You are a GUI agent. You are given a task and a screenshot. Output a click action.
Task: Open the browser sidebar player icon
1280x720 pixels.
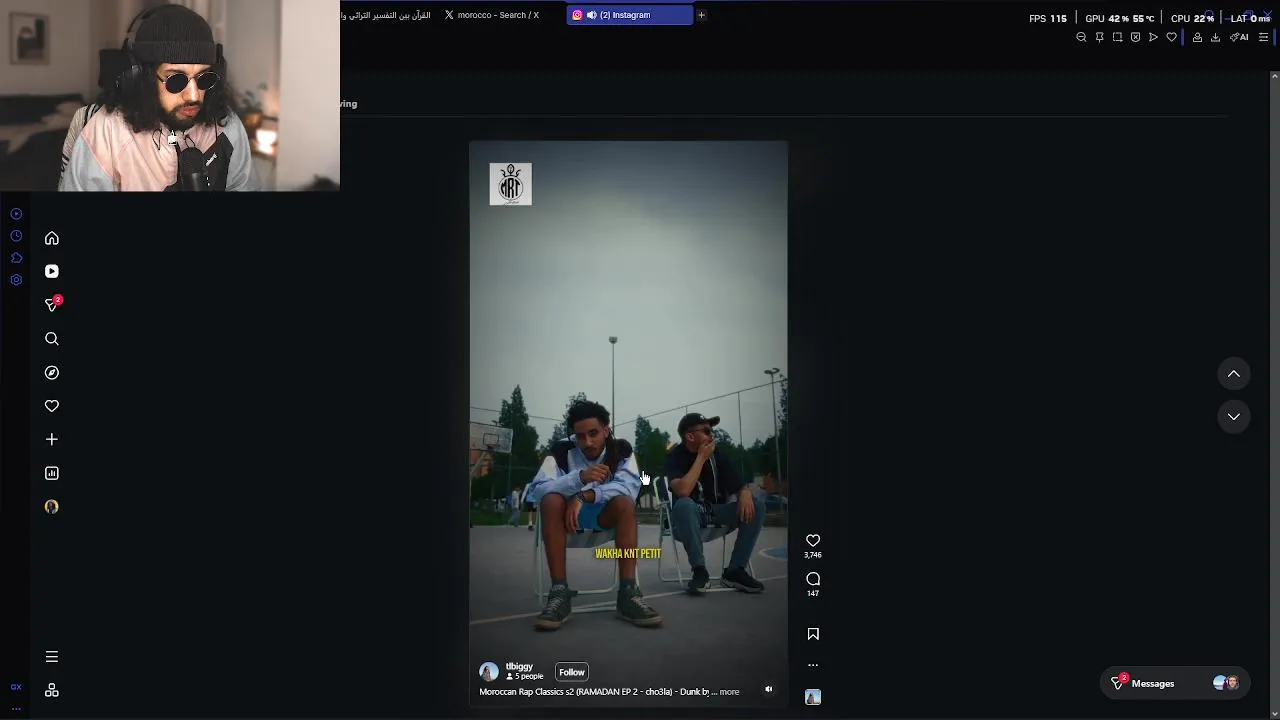[x=16, y=214]
